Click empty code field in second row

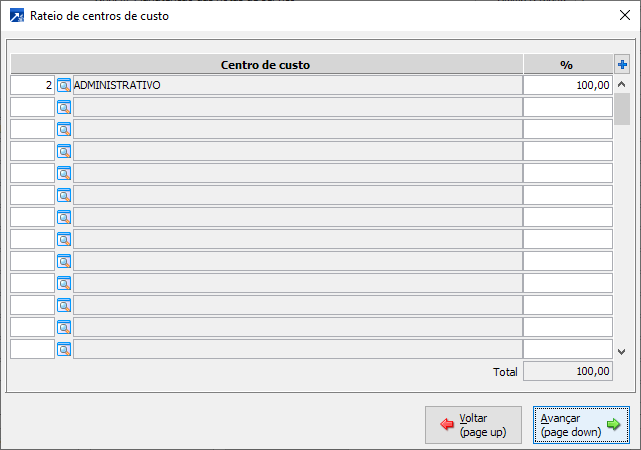click(x=32, y=108)
